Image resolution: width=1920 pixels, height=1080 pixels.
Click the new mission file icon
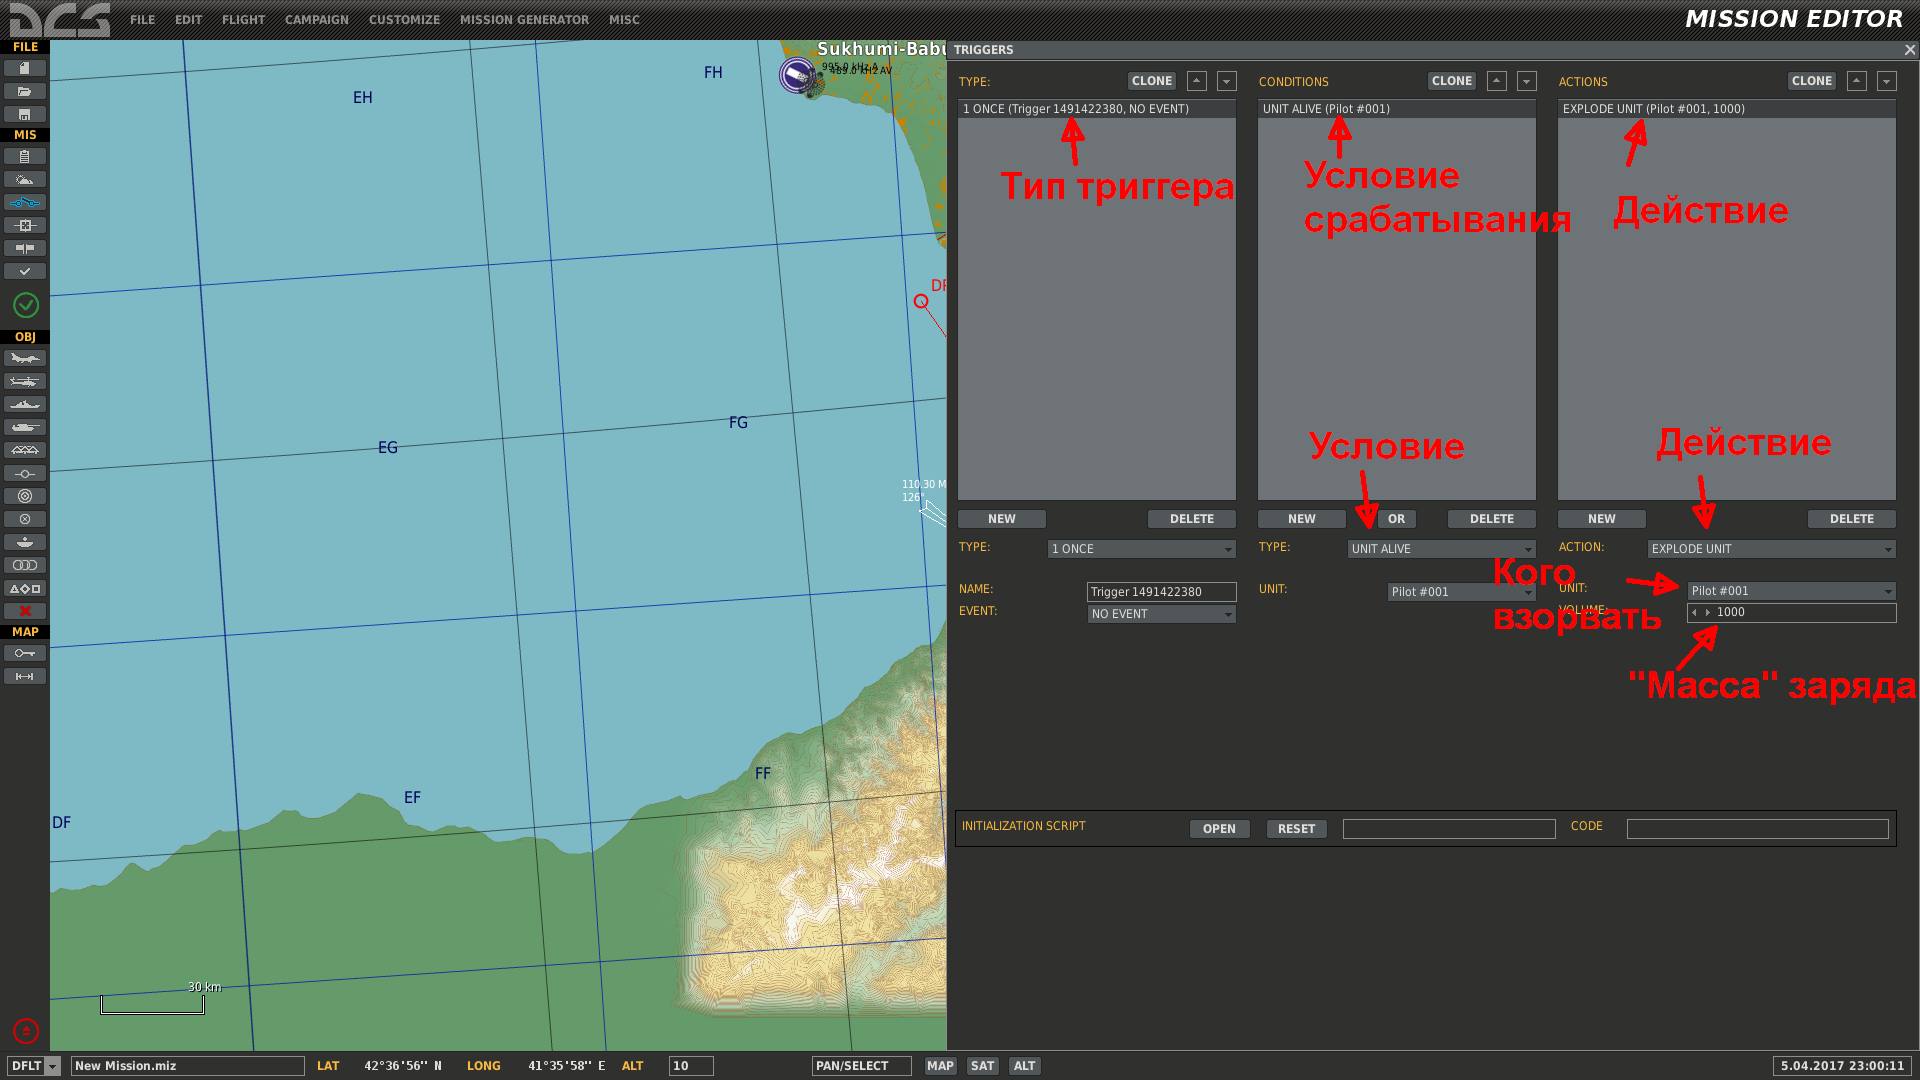[x=25, y=68]
